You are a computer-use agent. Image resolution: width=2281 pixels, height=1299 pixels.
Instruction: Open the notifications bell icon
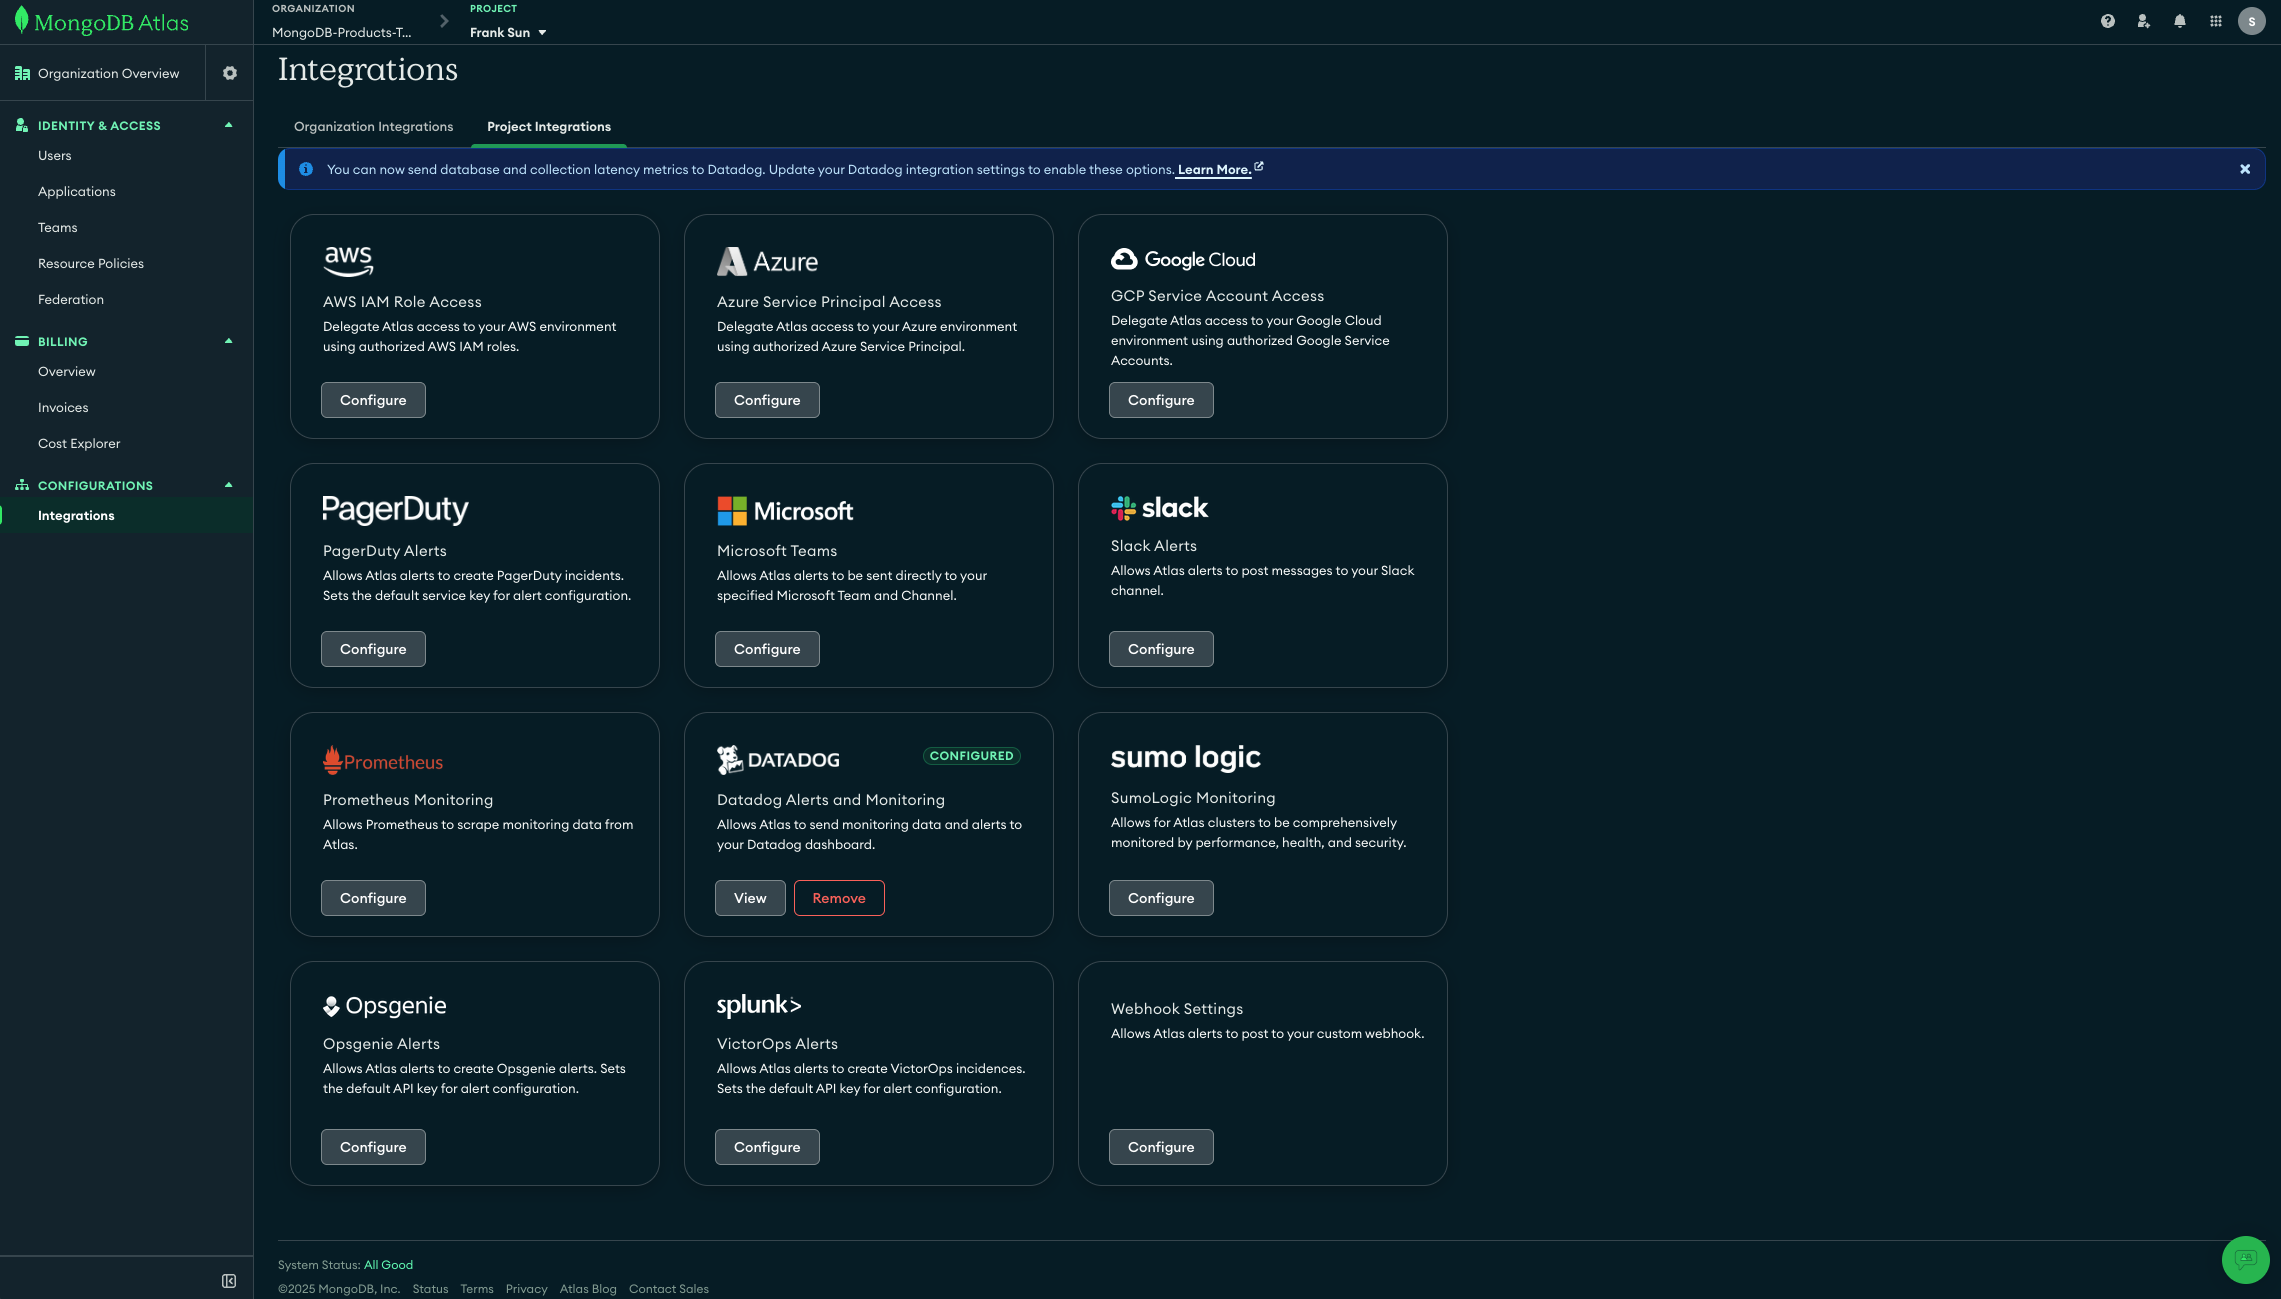(x=2179, y=21)
